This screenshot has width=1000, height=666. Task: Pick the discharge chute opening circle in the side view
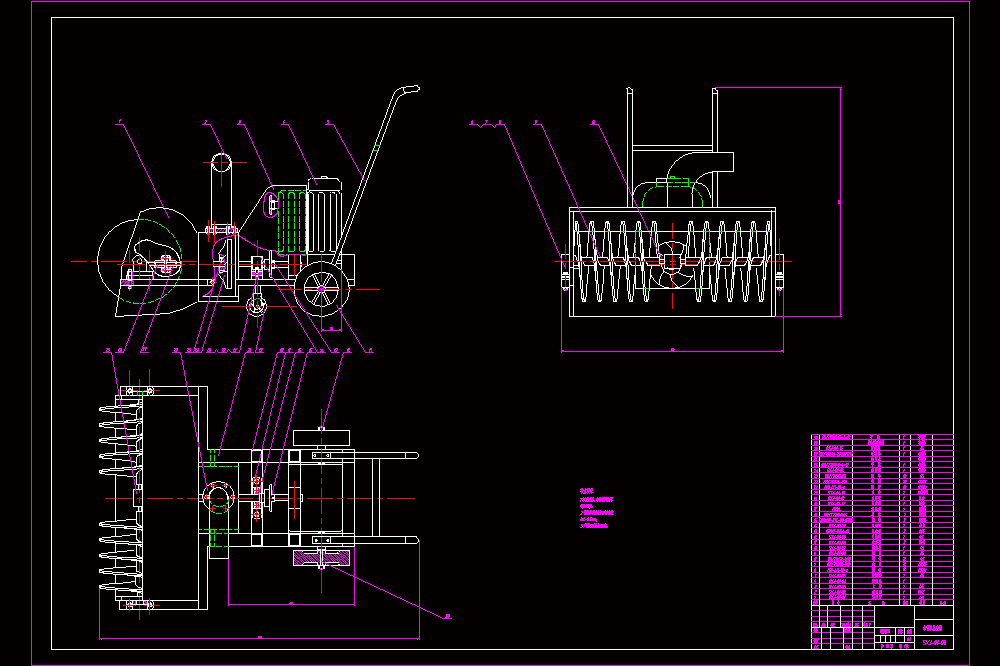[221, 163]
